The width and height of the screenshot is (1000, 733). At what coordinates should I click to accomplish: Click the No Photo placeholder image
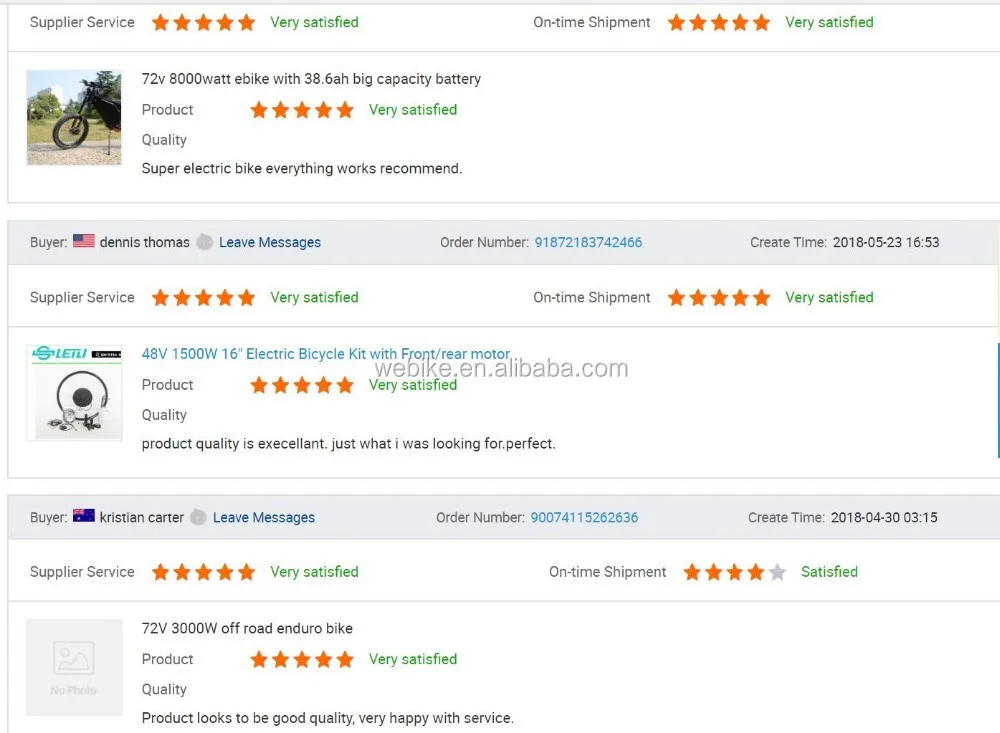pyautogui.click(x=74, y=667)
